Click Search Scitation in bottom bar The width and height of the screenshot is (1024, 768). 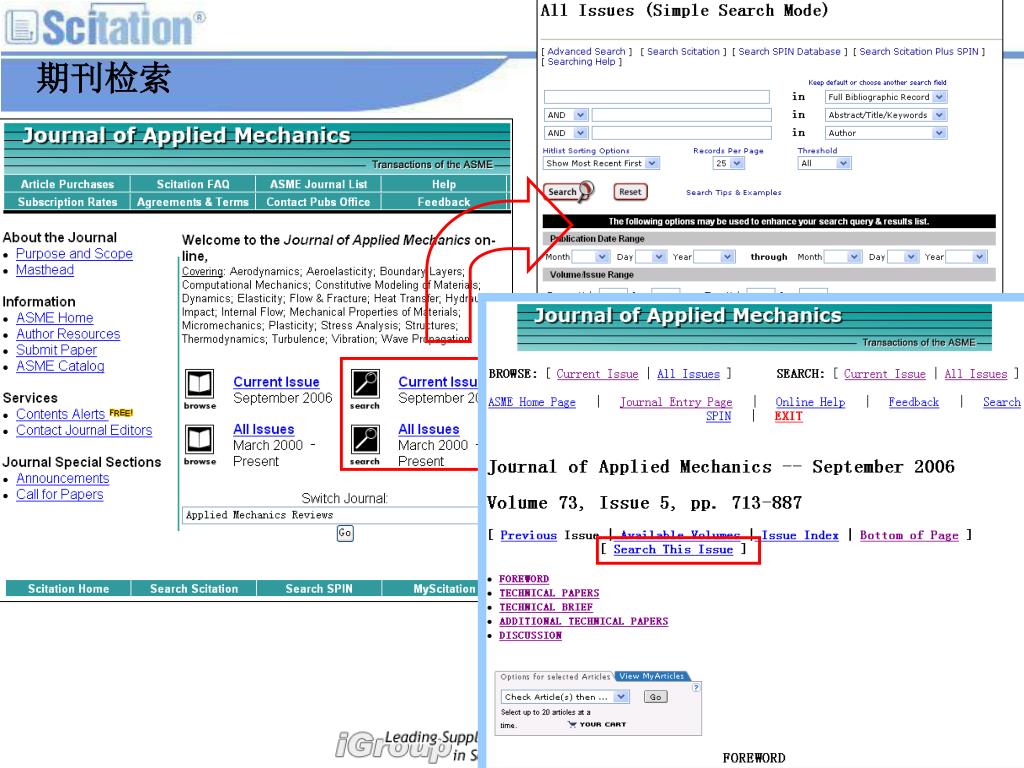pyautogui.click(x=194, y=588)
